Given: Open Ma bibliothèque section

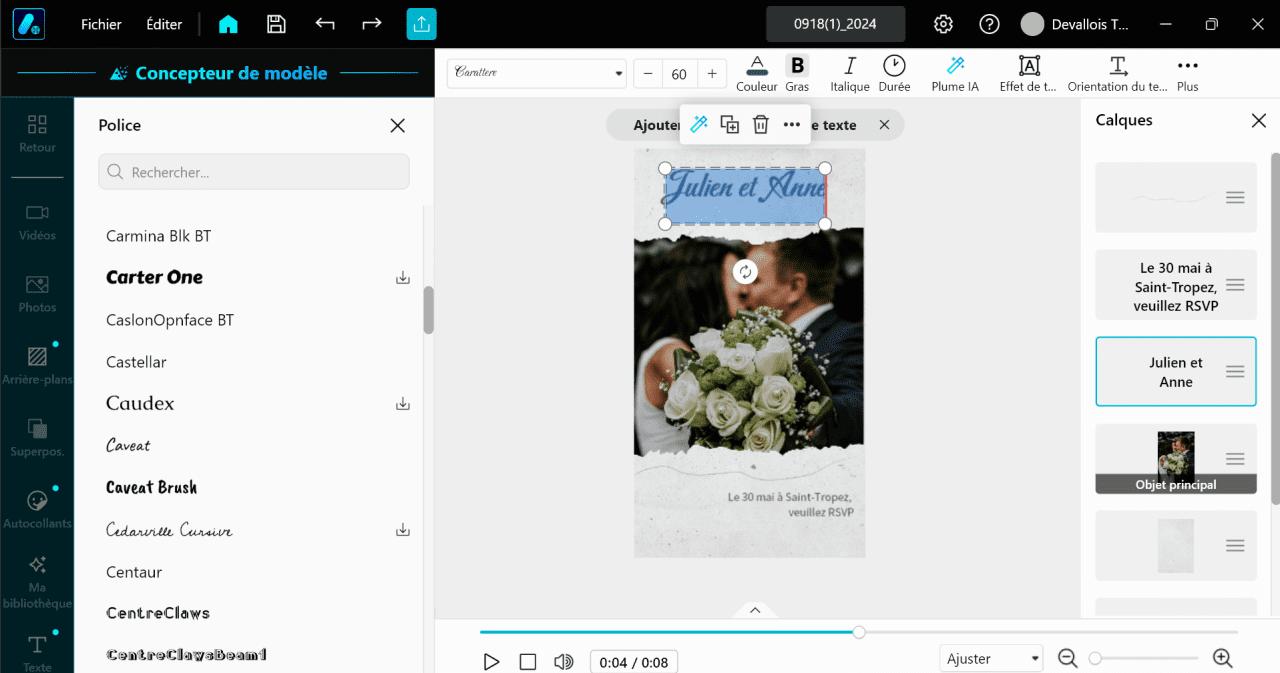Looking at the screenshot, I should point(37,582).
